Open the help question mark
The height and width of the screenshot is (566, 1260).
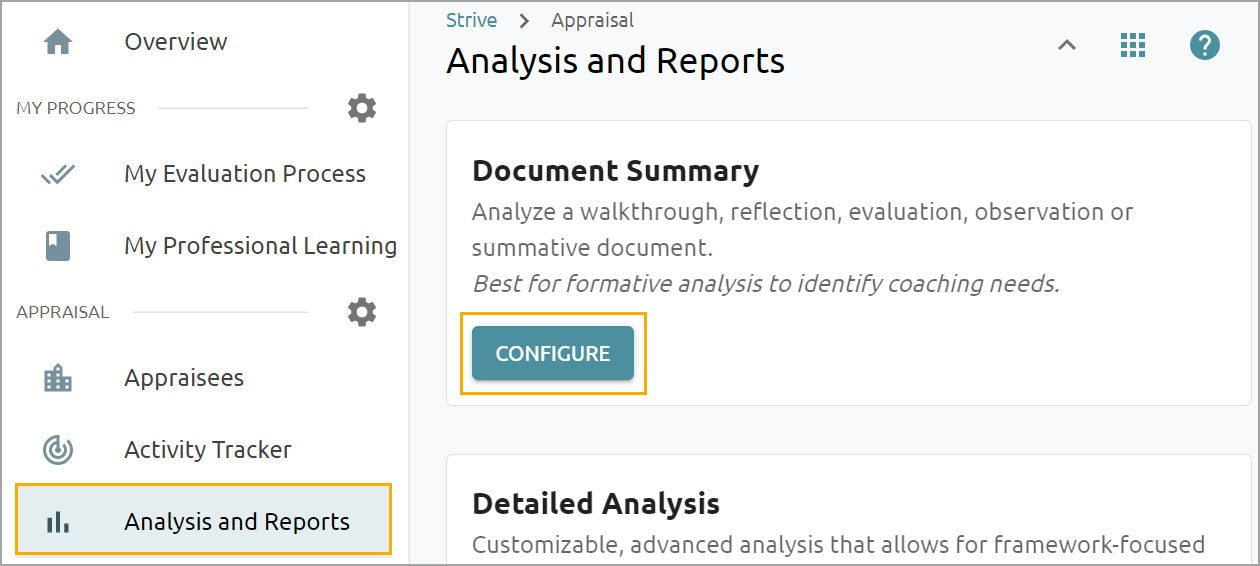1205,45
